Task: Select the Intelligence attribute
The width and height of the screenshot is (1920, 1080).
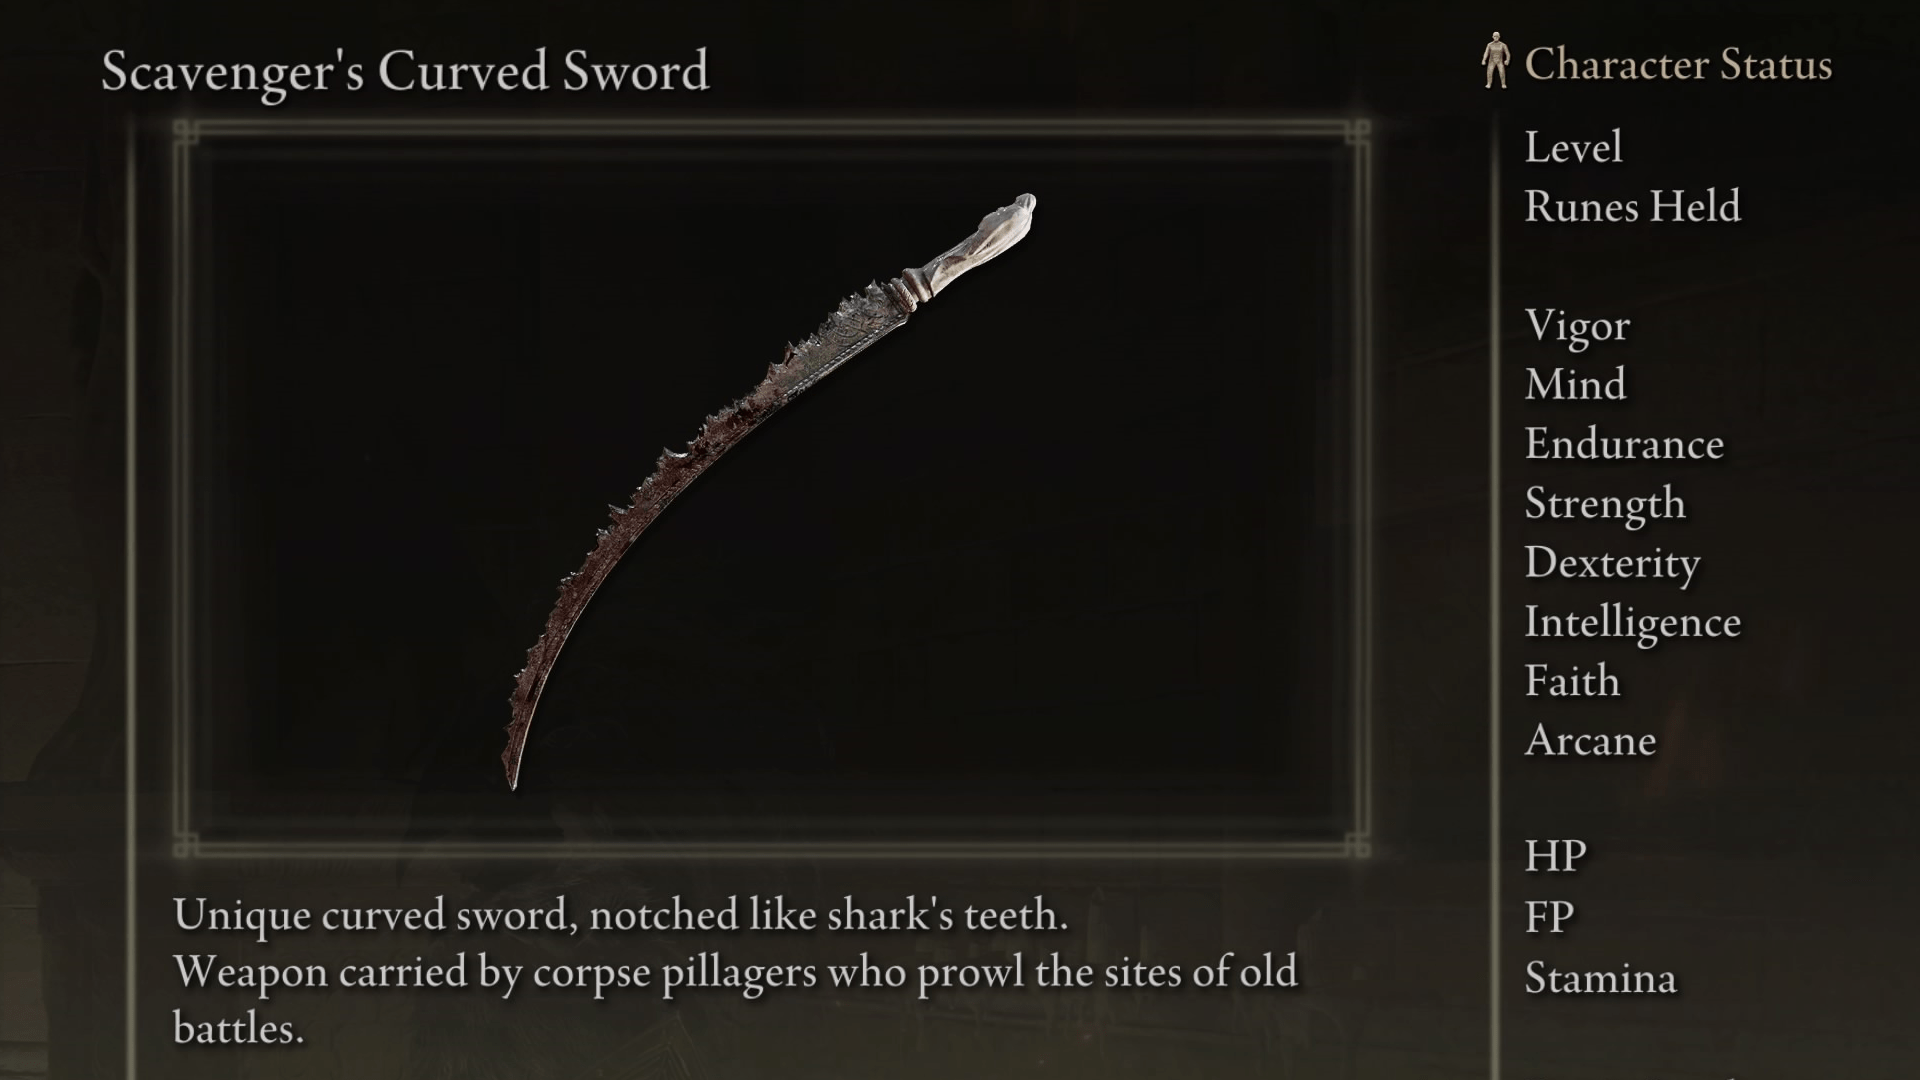Action: click(x=1632, y=623)
